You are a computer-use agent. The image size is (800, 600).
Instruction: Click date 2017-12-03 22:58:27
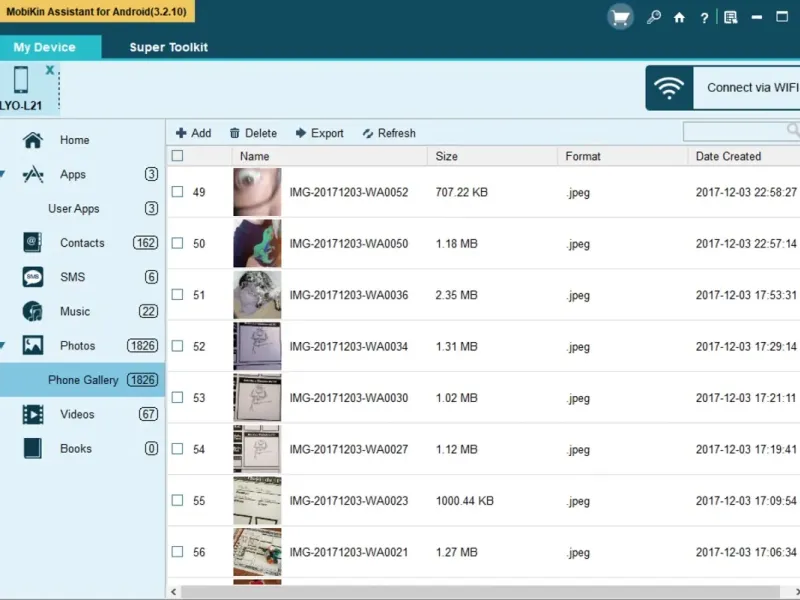[746, 192]
